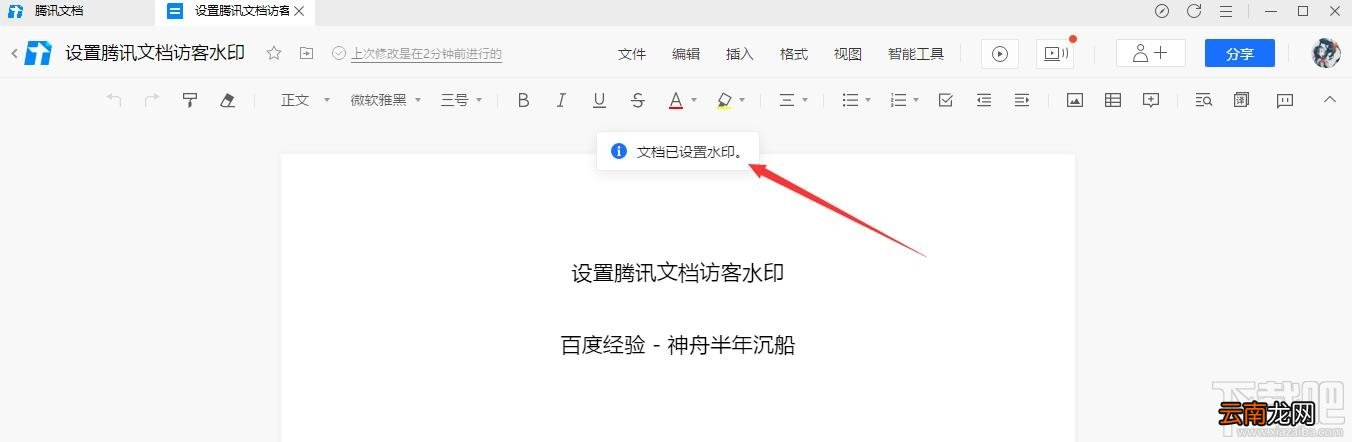Open the 编辑 menu
1352x442 pixels.
click(x=686, y=54)
